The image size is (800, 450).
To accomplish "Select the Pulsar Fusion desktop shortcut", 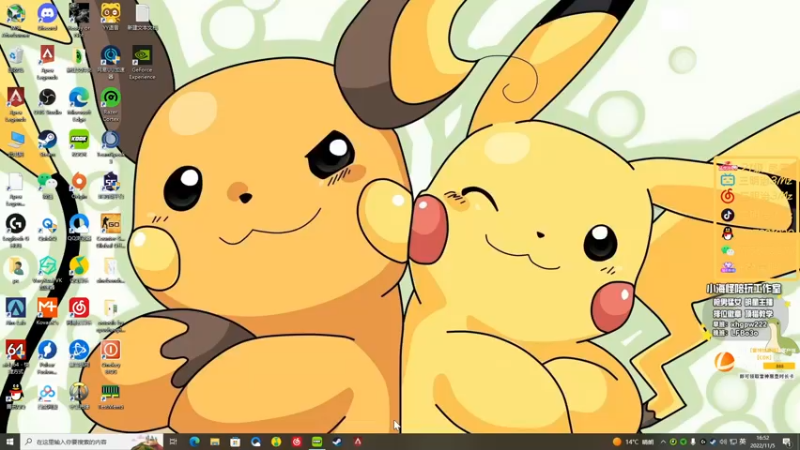I will pos(47,357).
